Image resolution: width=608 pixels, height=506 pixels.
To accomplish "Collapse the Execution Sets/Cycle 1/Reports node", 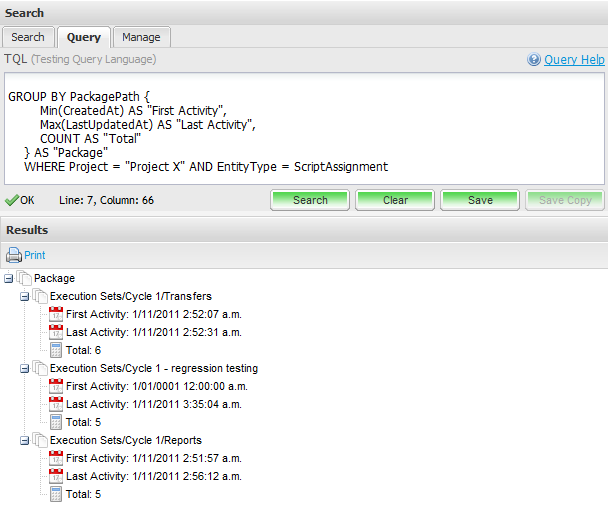I will pyautogui.click(x=25, y=440).
